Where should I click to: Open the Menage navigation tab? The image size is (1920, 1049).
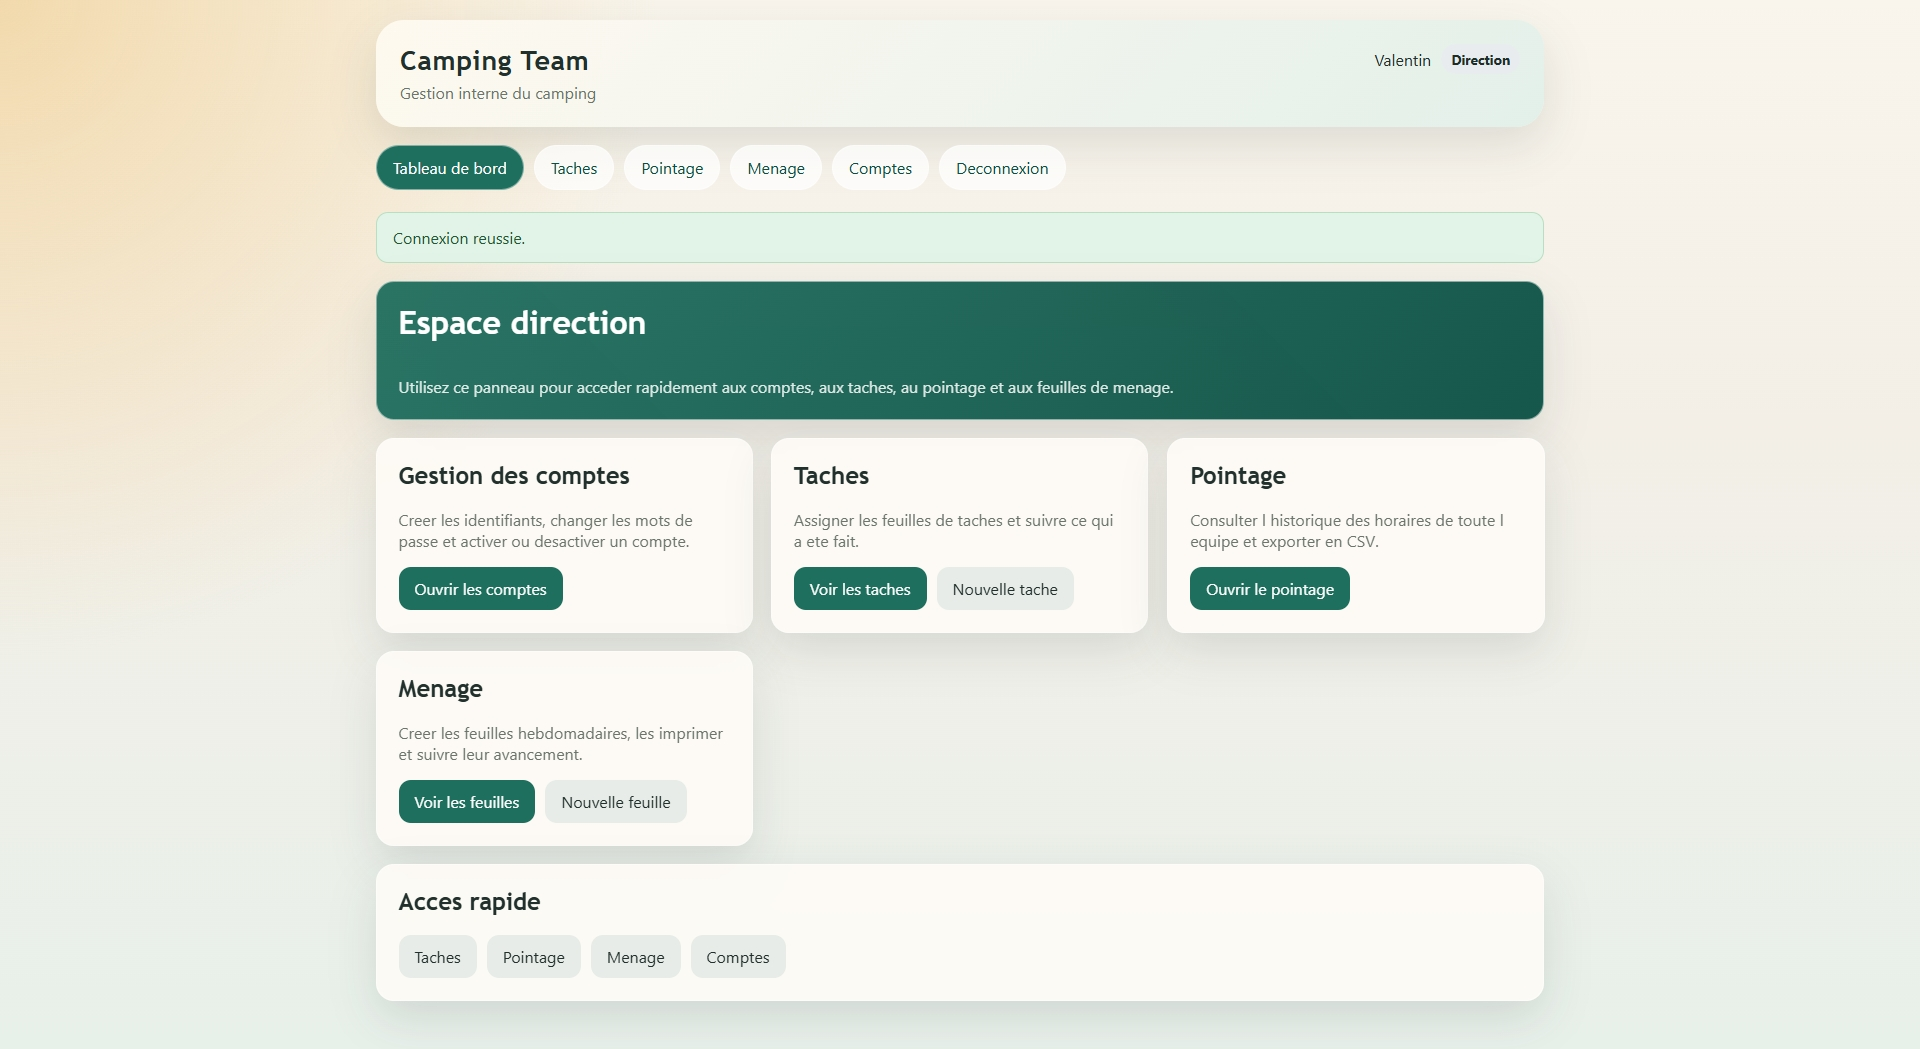[x=775, y=168]
